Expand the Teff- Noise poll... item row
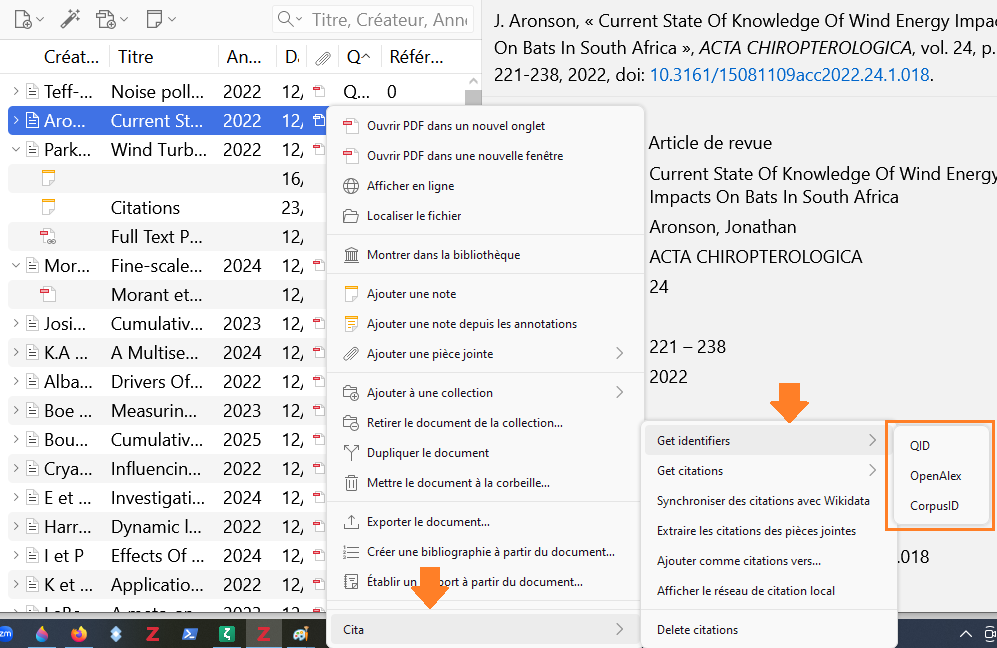Screen dimensions: 997x648 pyautogui.click(x=16, y=92)
